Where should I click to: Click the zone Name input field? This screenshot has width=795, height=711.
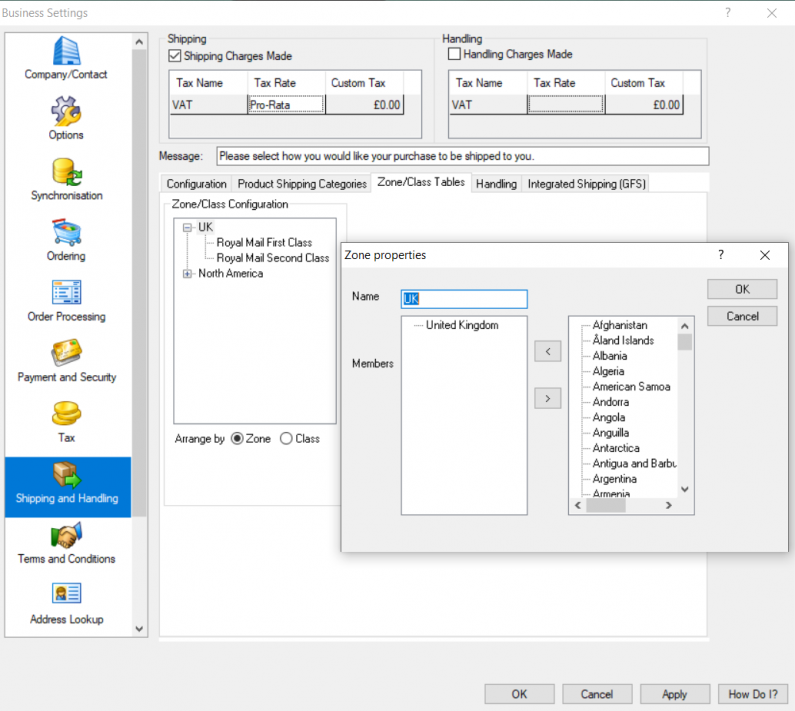464,299
